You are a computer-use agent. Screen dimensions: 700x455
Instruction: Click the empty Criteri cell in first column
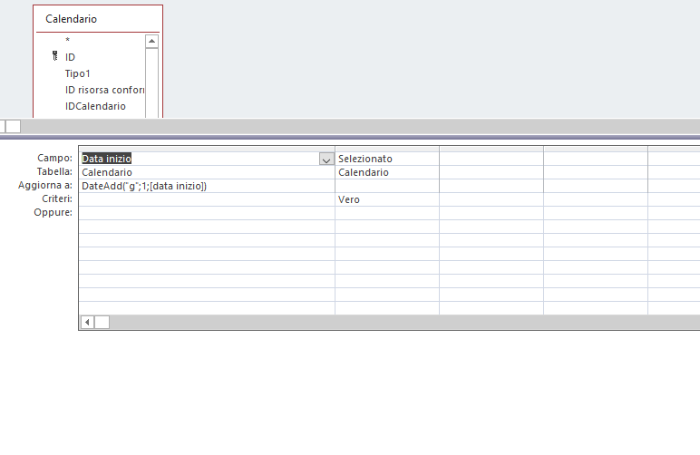click(206, 200)
